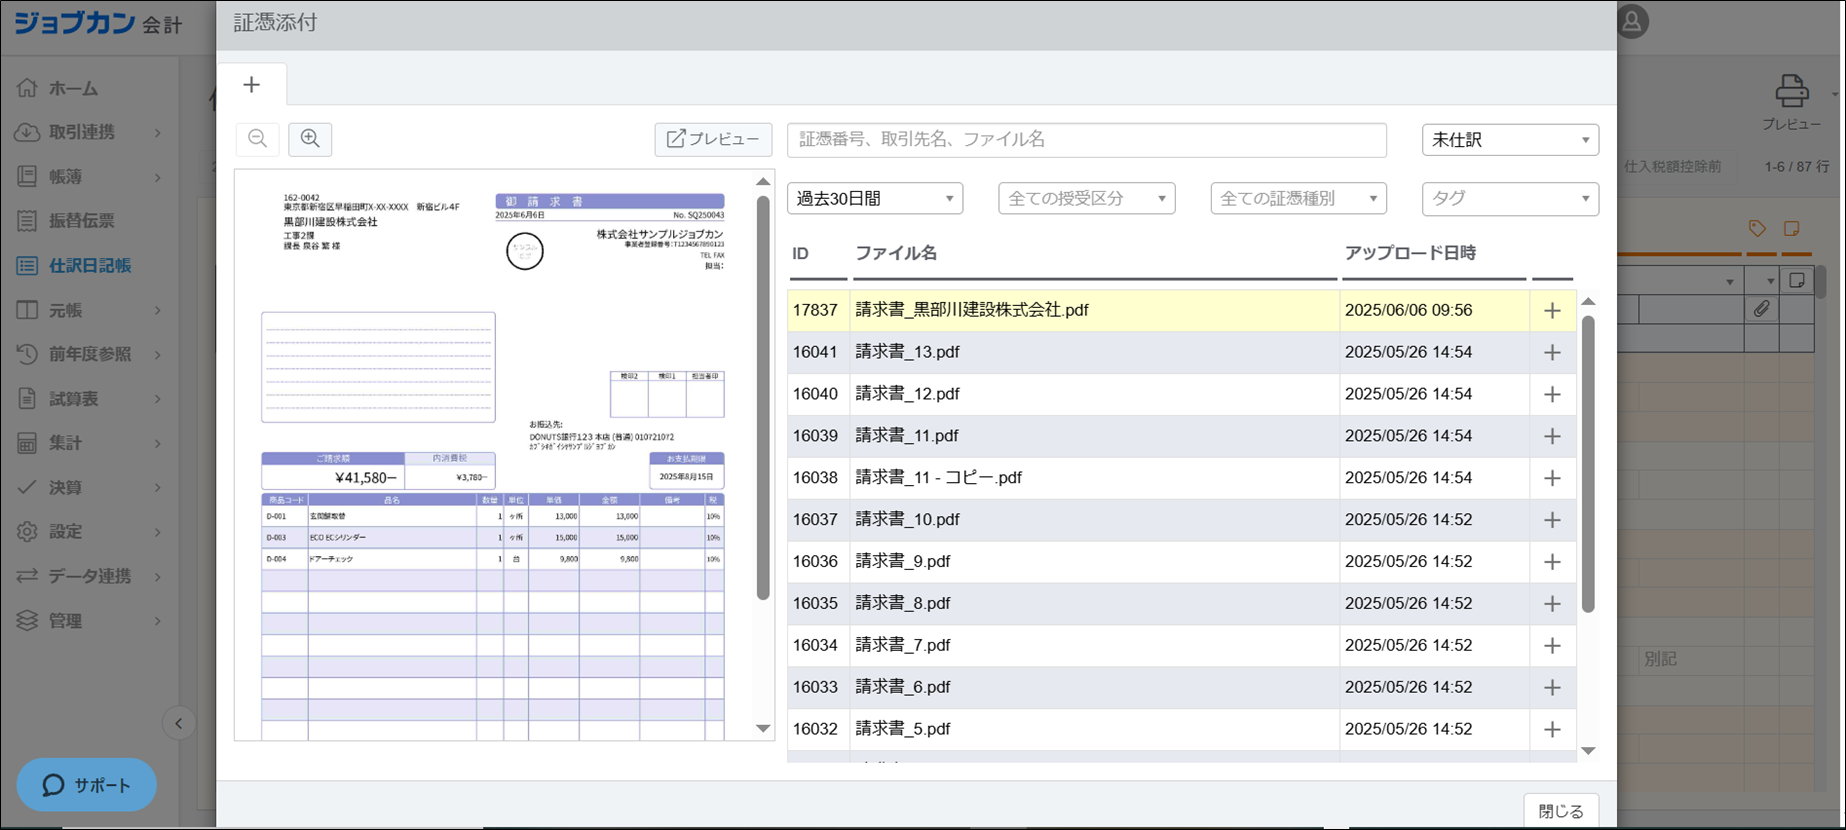Expand 帳簿 in the sidebar
The image size is (1846, 830).
click(x=88, y=177)
